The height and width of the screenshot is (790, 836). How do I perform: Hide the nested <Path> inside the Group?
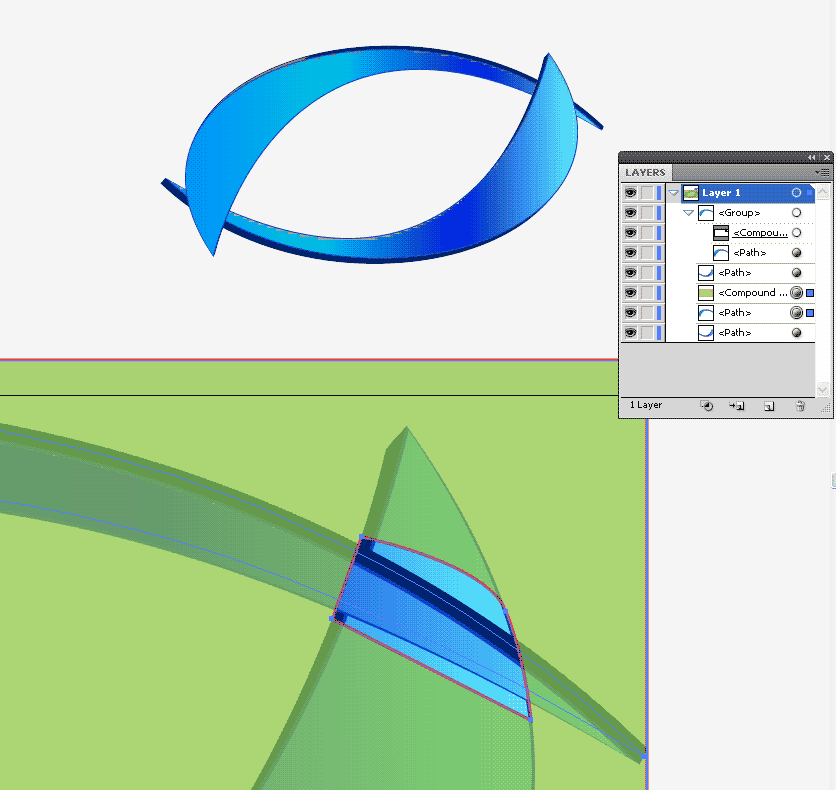(630, 253)
